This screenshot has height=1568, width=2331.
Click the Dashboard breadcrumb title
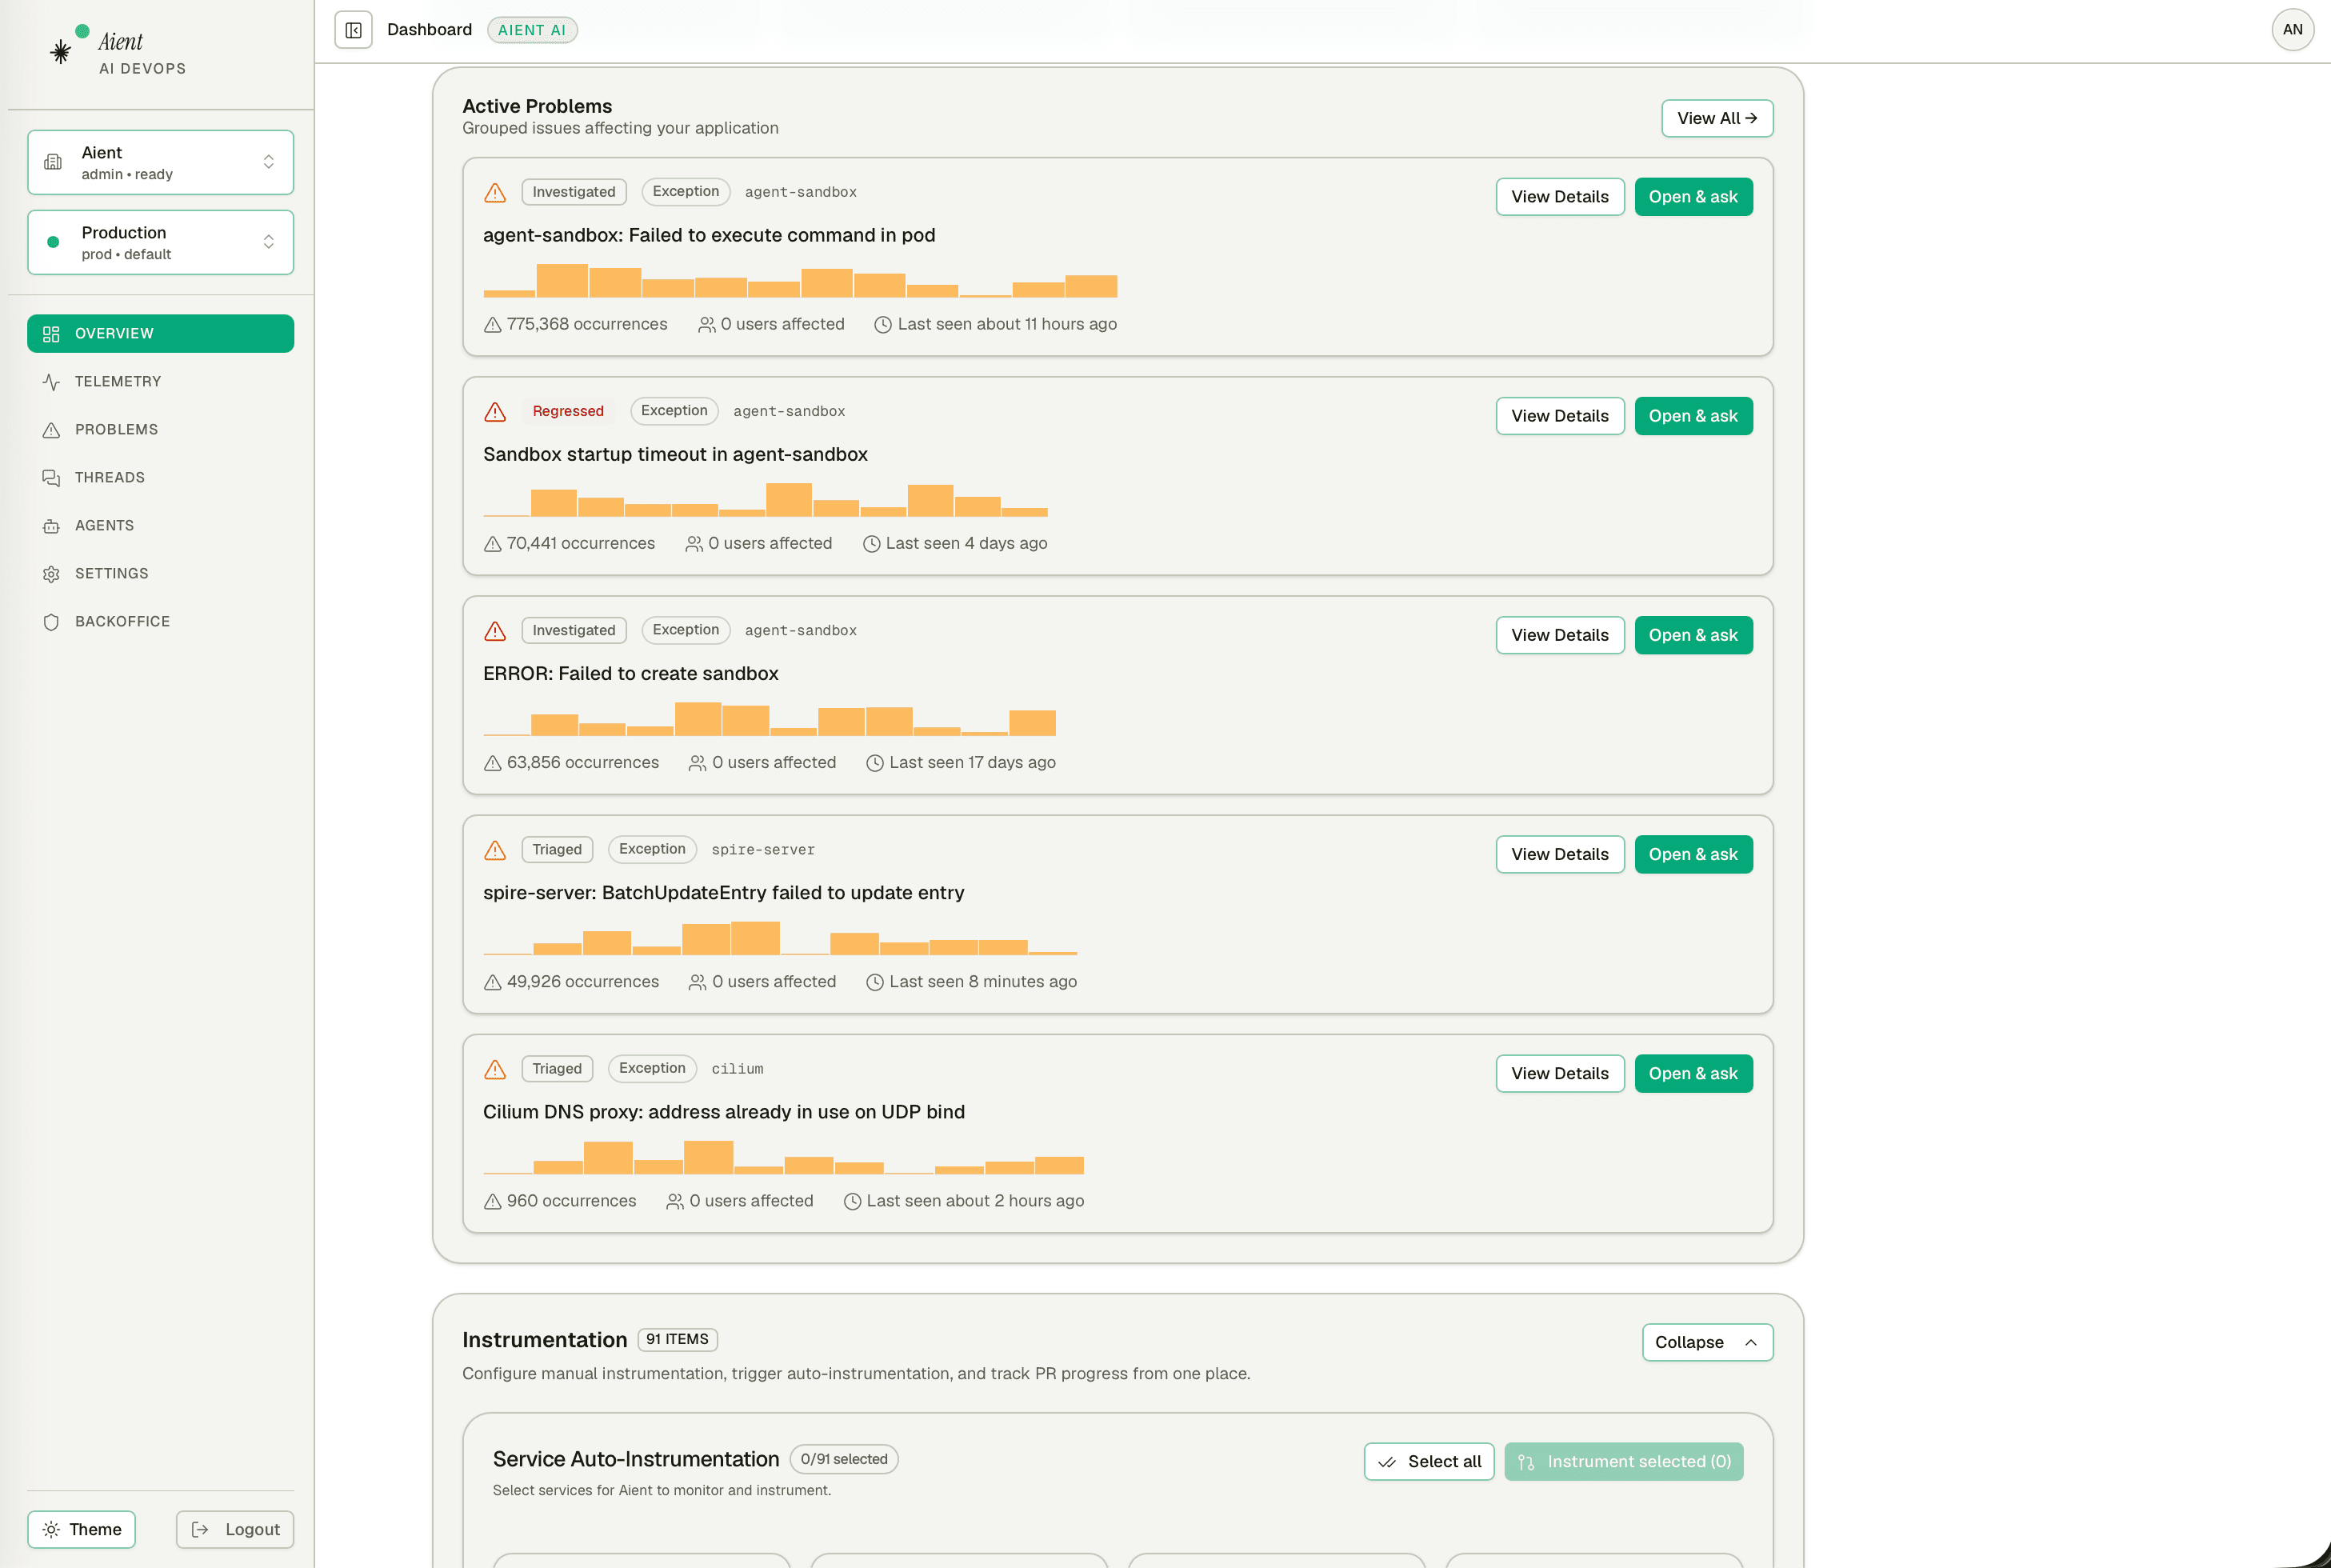tap(429, 30)
